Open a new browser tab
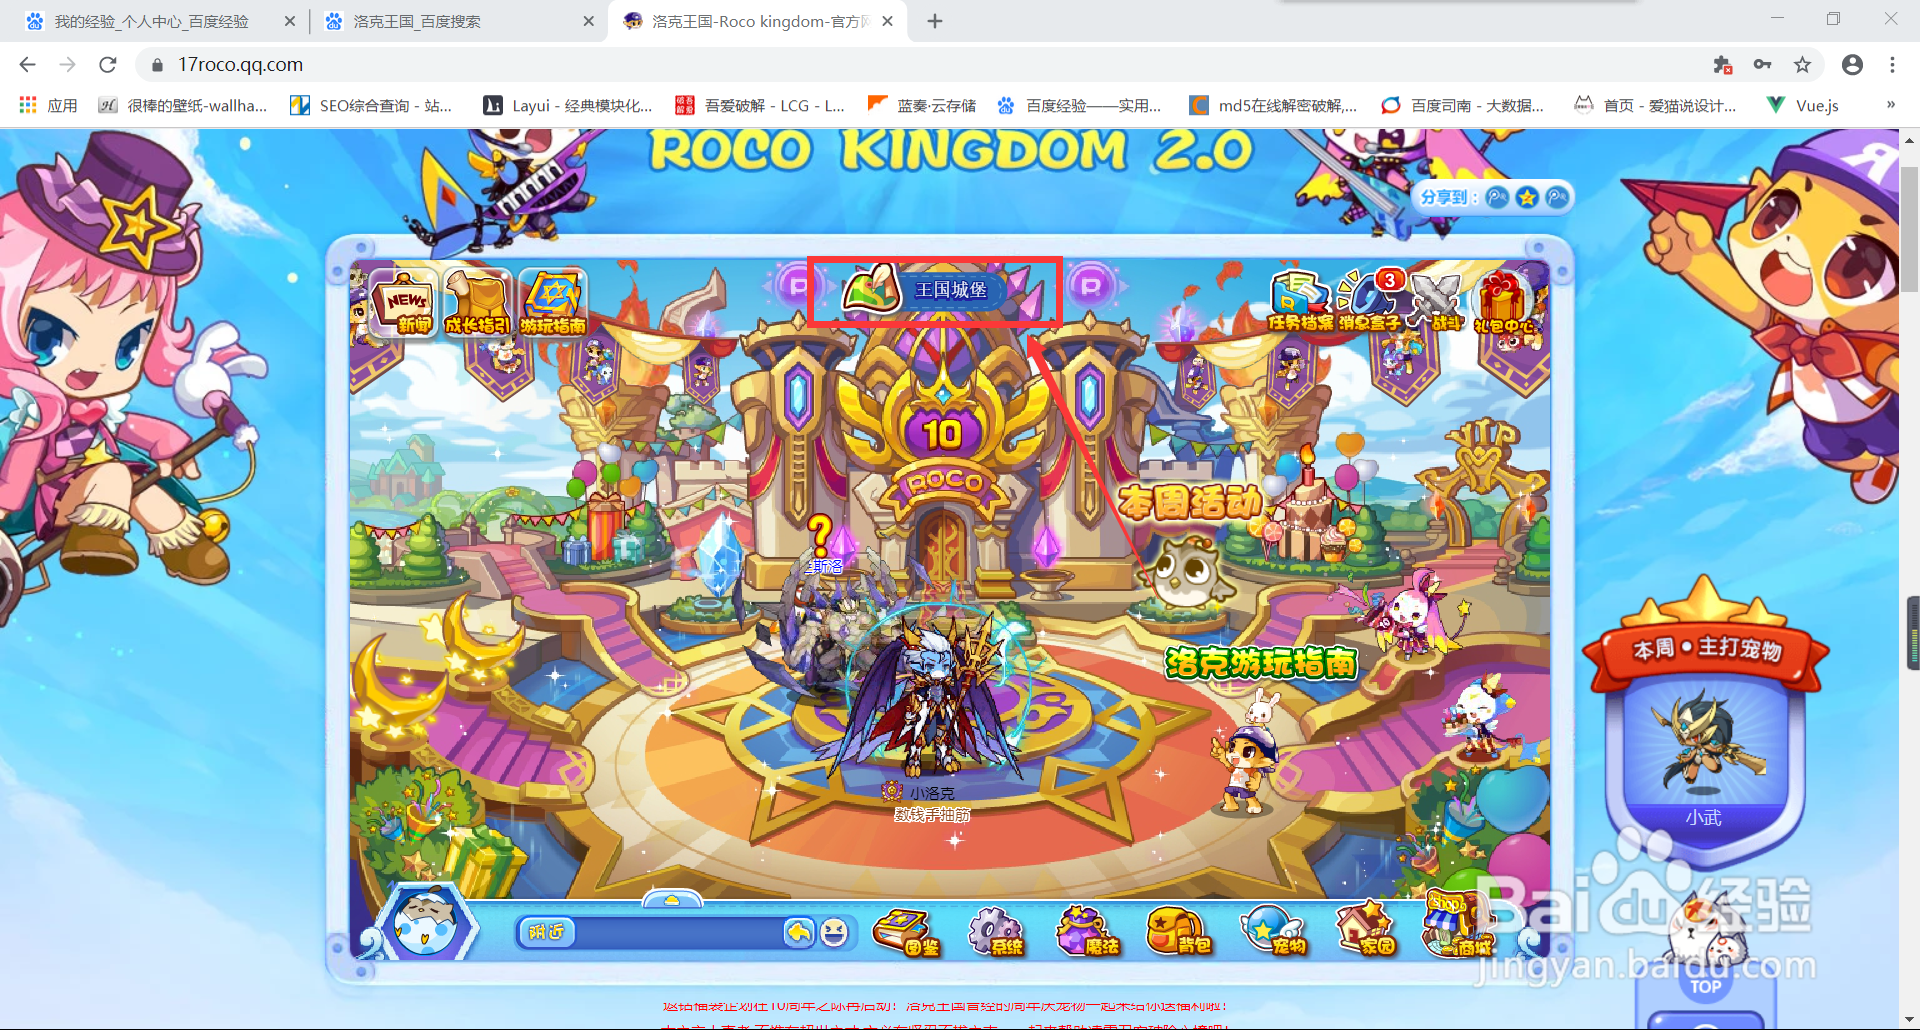 (x=935, y=21)
